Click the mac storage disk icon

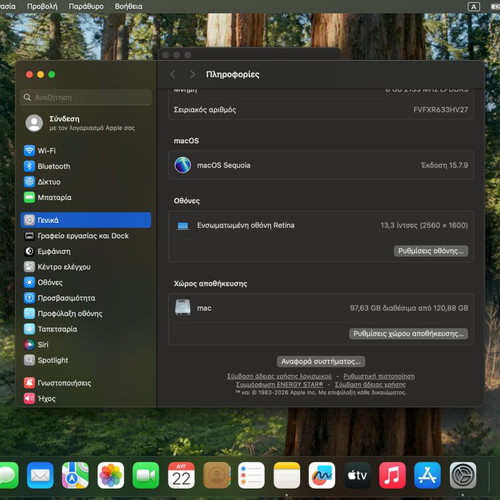tap(183, 307)
